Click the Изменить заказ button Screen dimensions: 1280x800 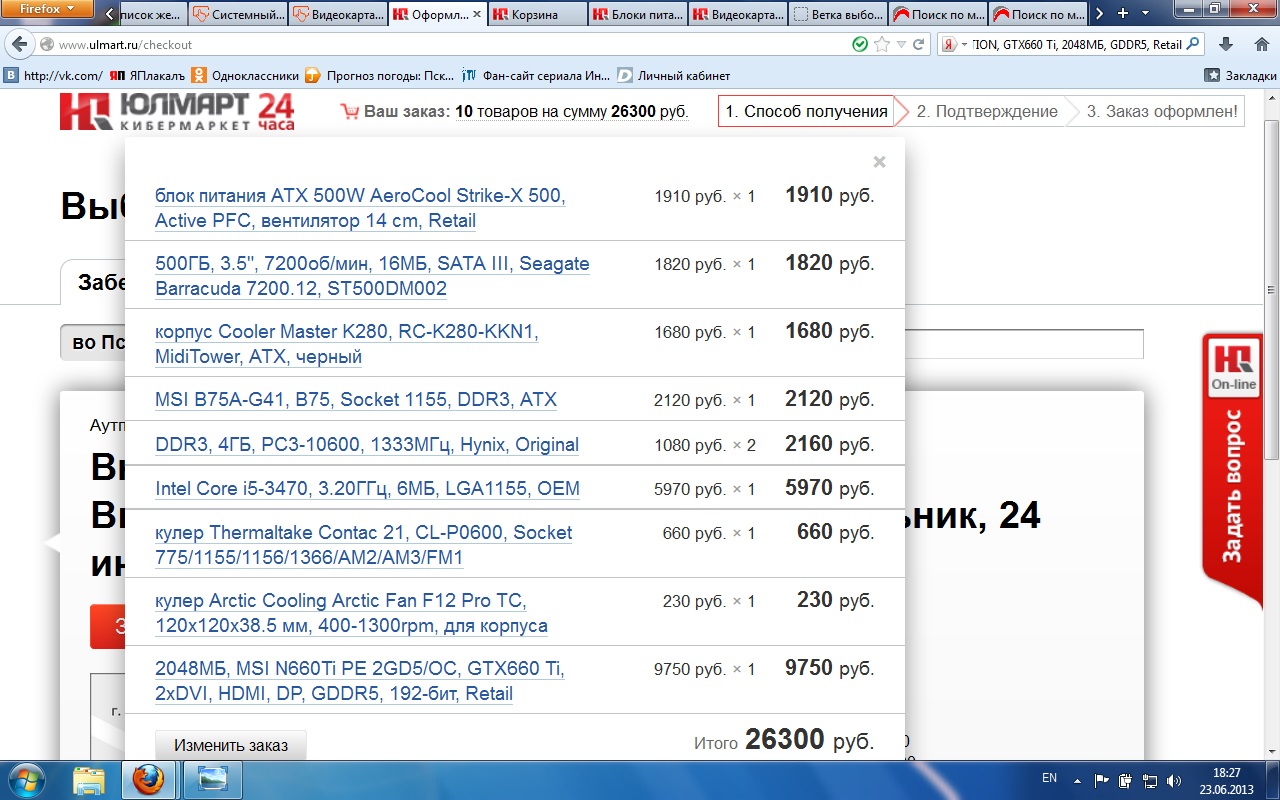(231, 745)
